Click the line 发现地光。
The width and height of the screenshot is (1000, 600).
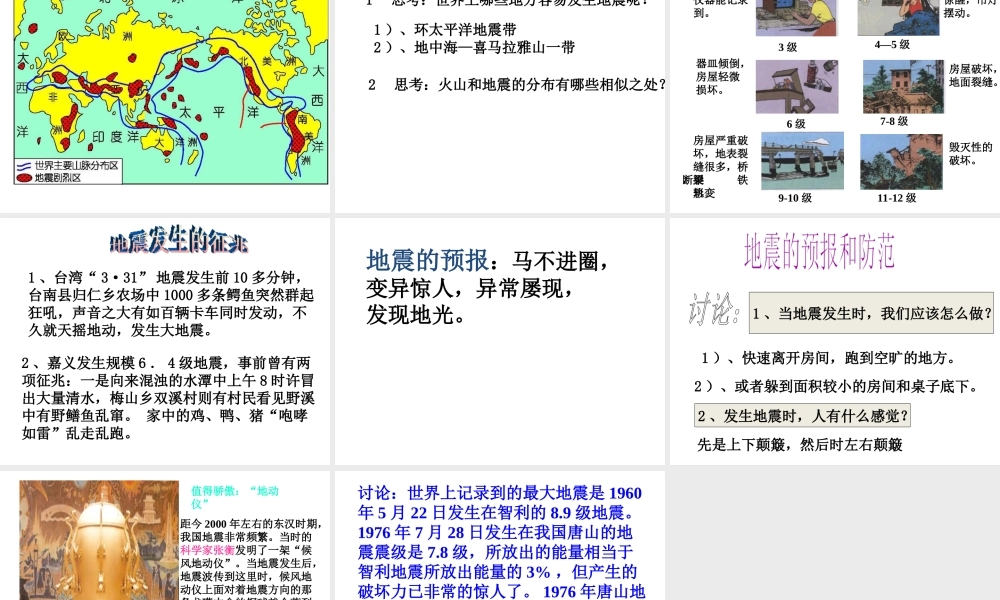point(417,315)
